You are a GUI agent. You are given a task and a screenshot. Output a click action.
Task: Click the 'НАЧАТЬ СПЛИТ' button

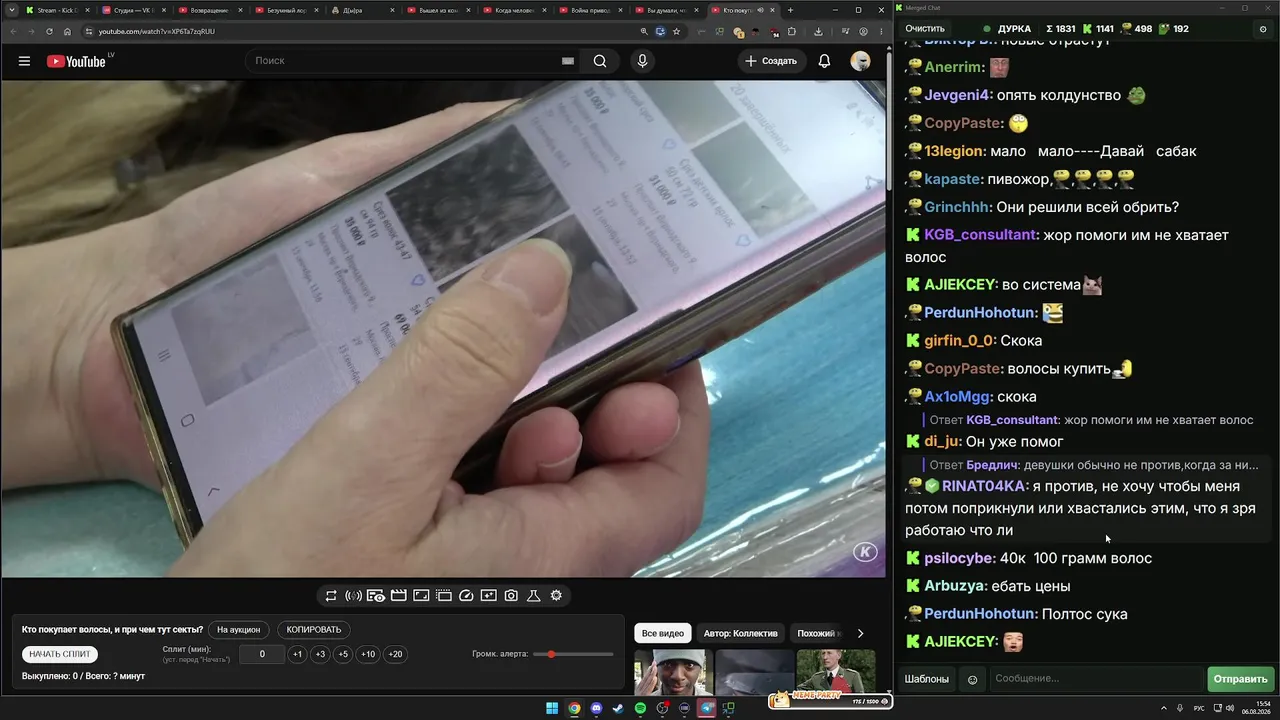(x=60, y=654)
